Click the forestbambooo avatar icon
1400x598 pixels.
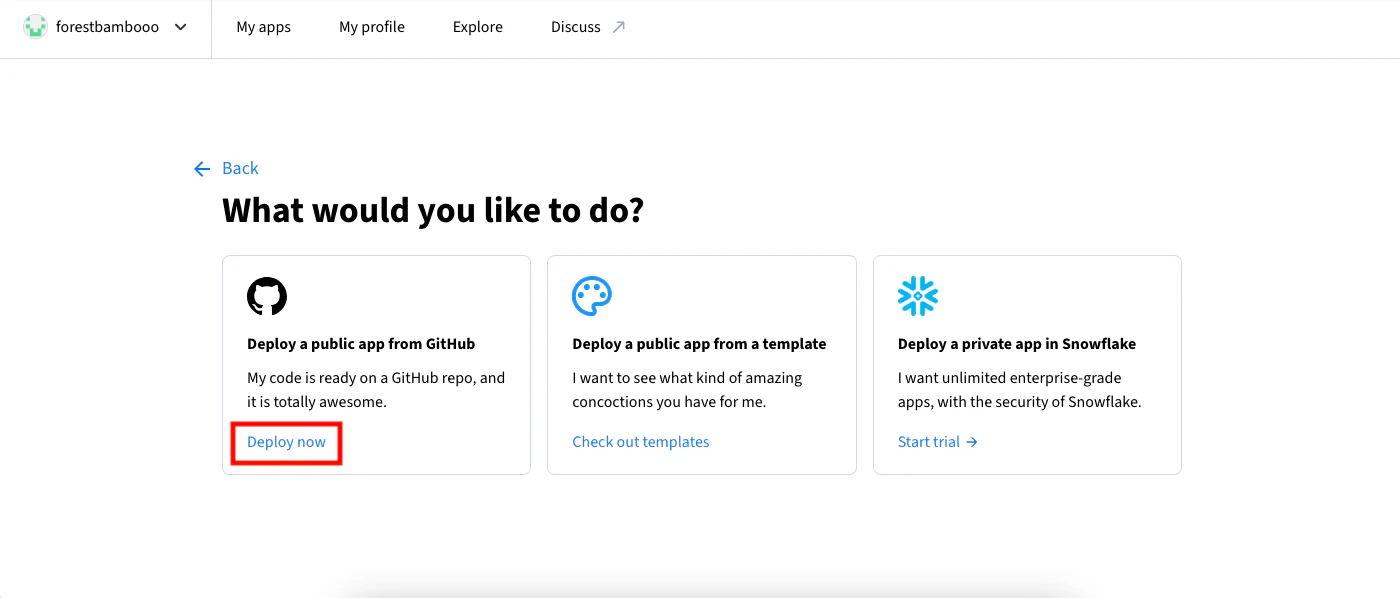36,27
